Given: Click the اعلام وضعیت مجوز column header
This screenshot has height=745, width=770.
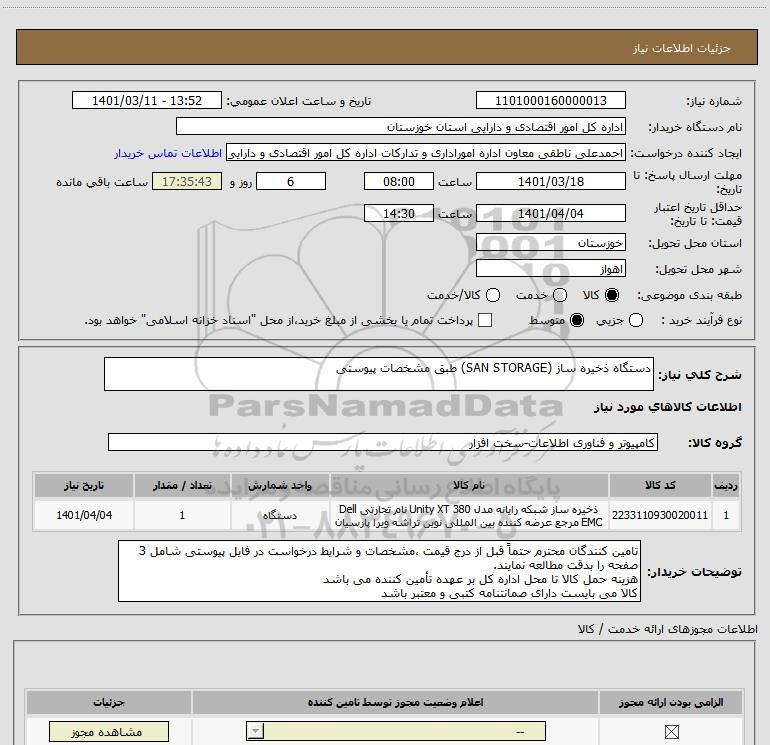Looking at the screenshot, I should (x=395, y=702).
